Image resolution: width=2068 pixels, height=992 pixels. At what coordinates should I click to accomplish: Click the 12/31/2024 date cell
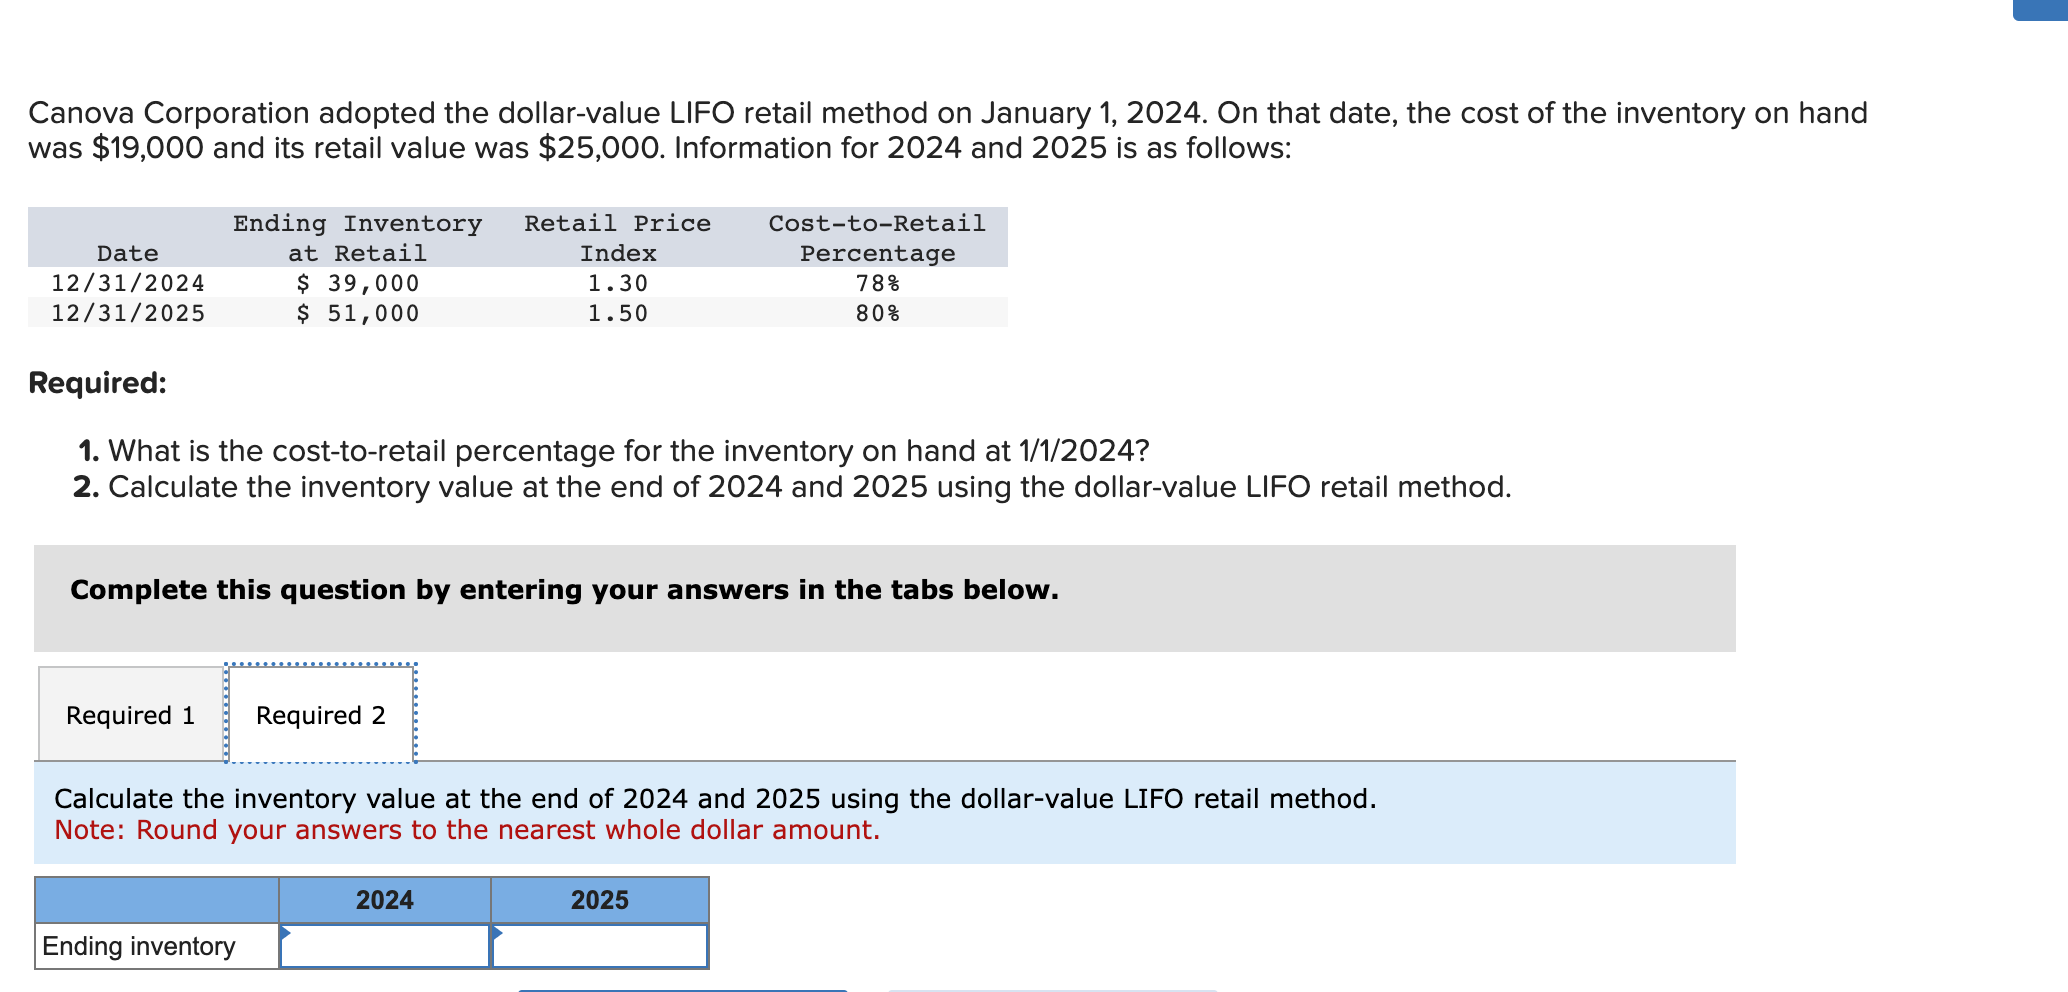[128, 283]
